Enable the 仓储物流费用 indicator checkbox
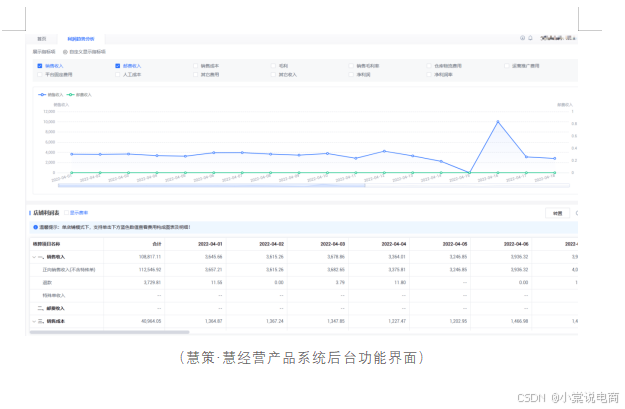 [x=429, y=66]
